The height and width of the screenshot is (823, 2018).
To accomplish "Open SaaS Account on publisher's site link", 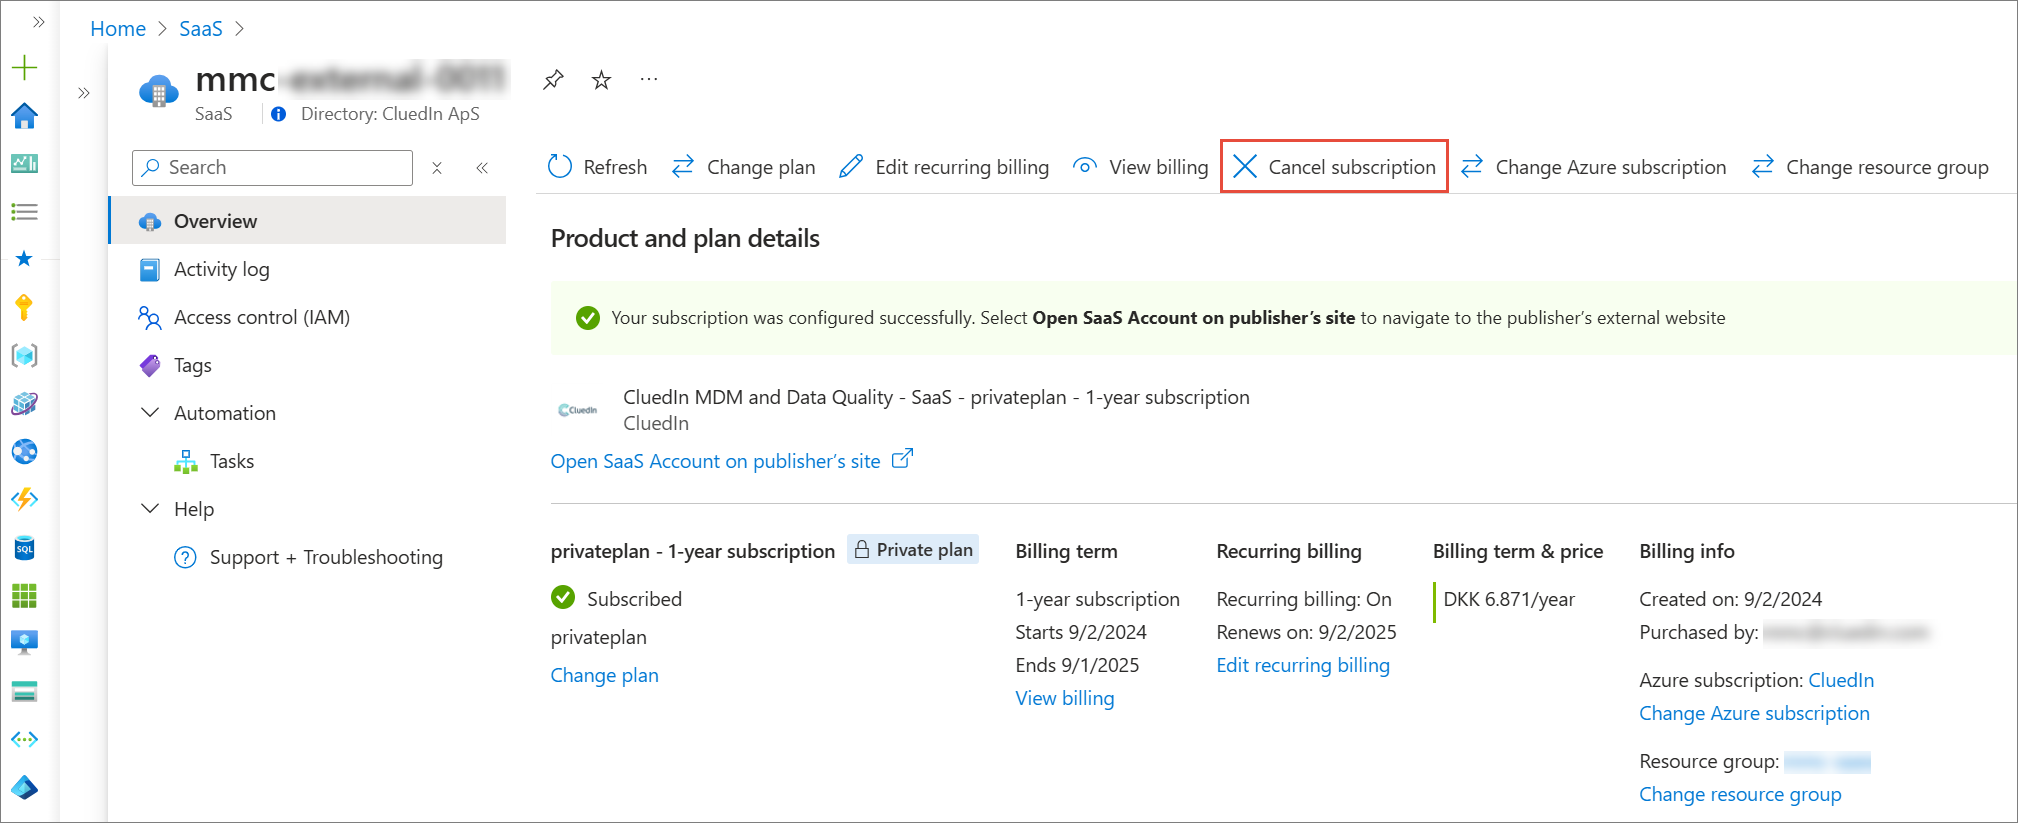I will pos(732,461).
